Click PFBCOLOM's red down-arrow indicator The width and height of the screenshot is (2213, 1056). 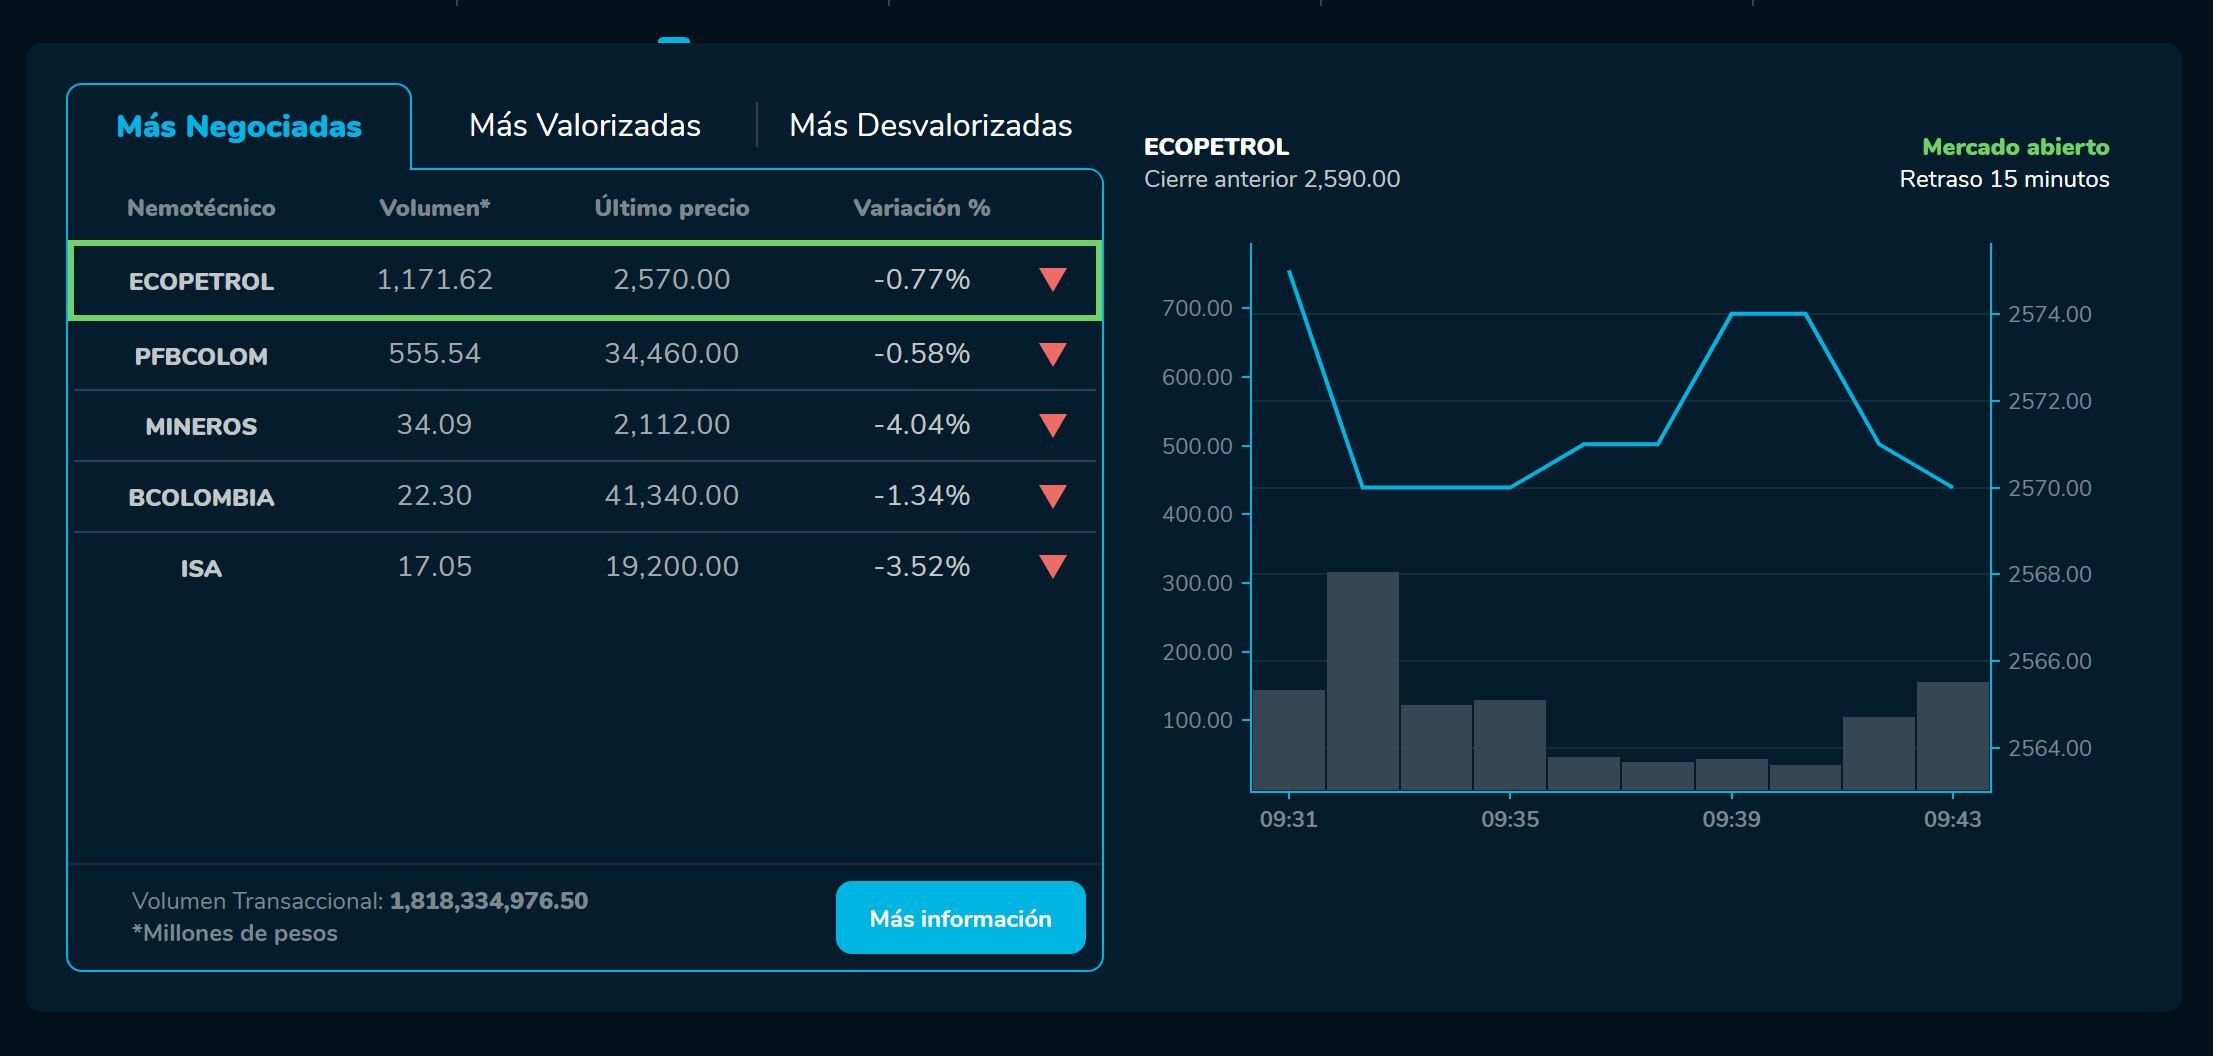(x=1052, y=354)
